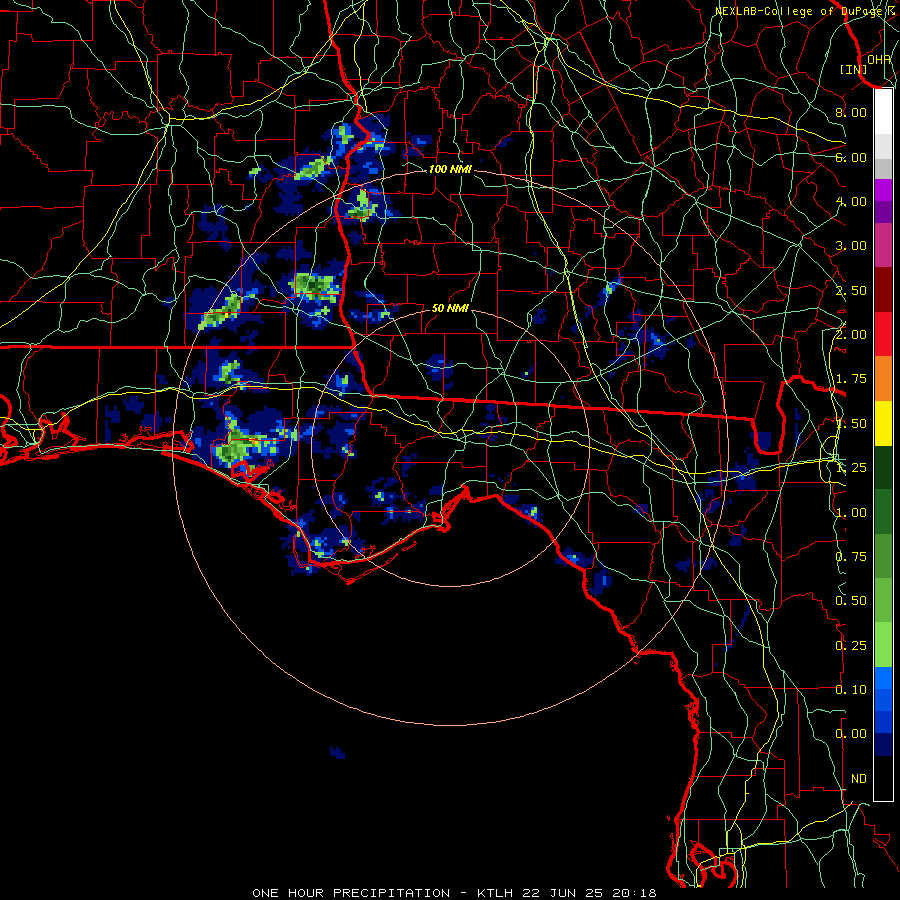Click the 0.75 legend value
900x900 pixels.
(851, 557)
